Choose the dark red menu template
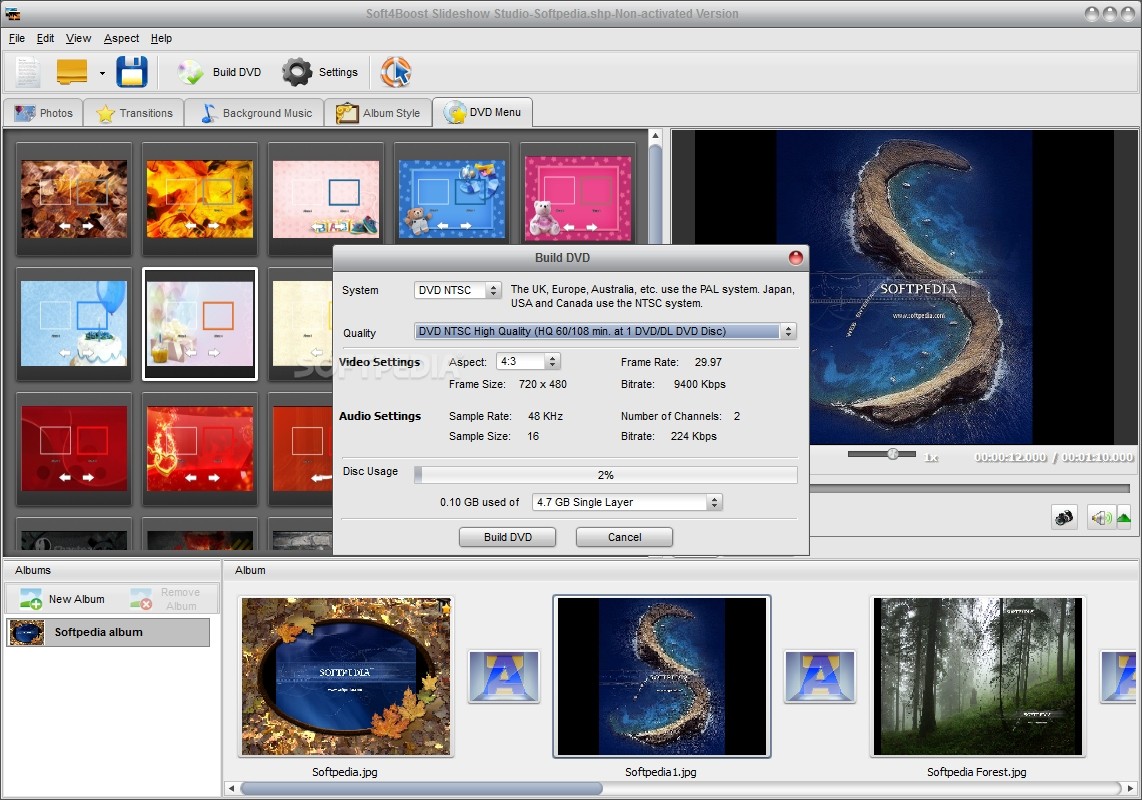 pos(74,449)
